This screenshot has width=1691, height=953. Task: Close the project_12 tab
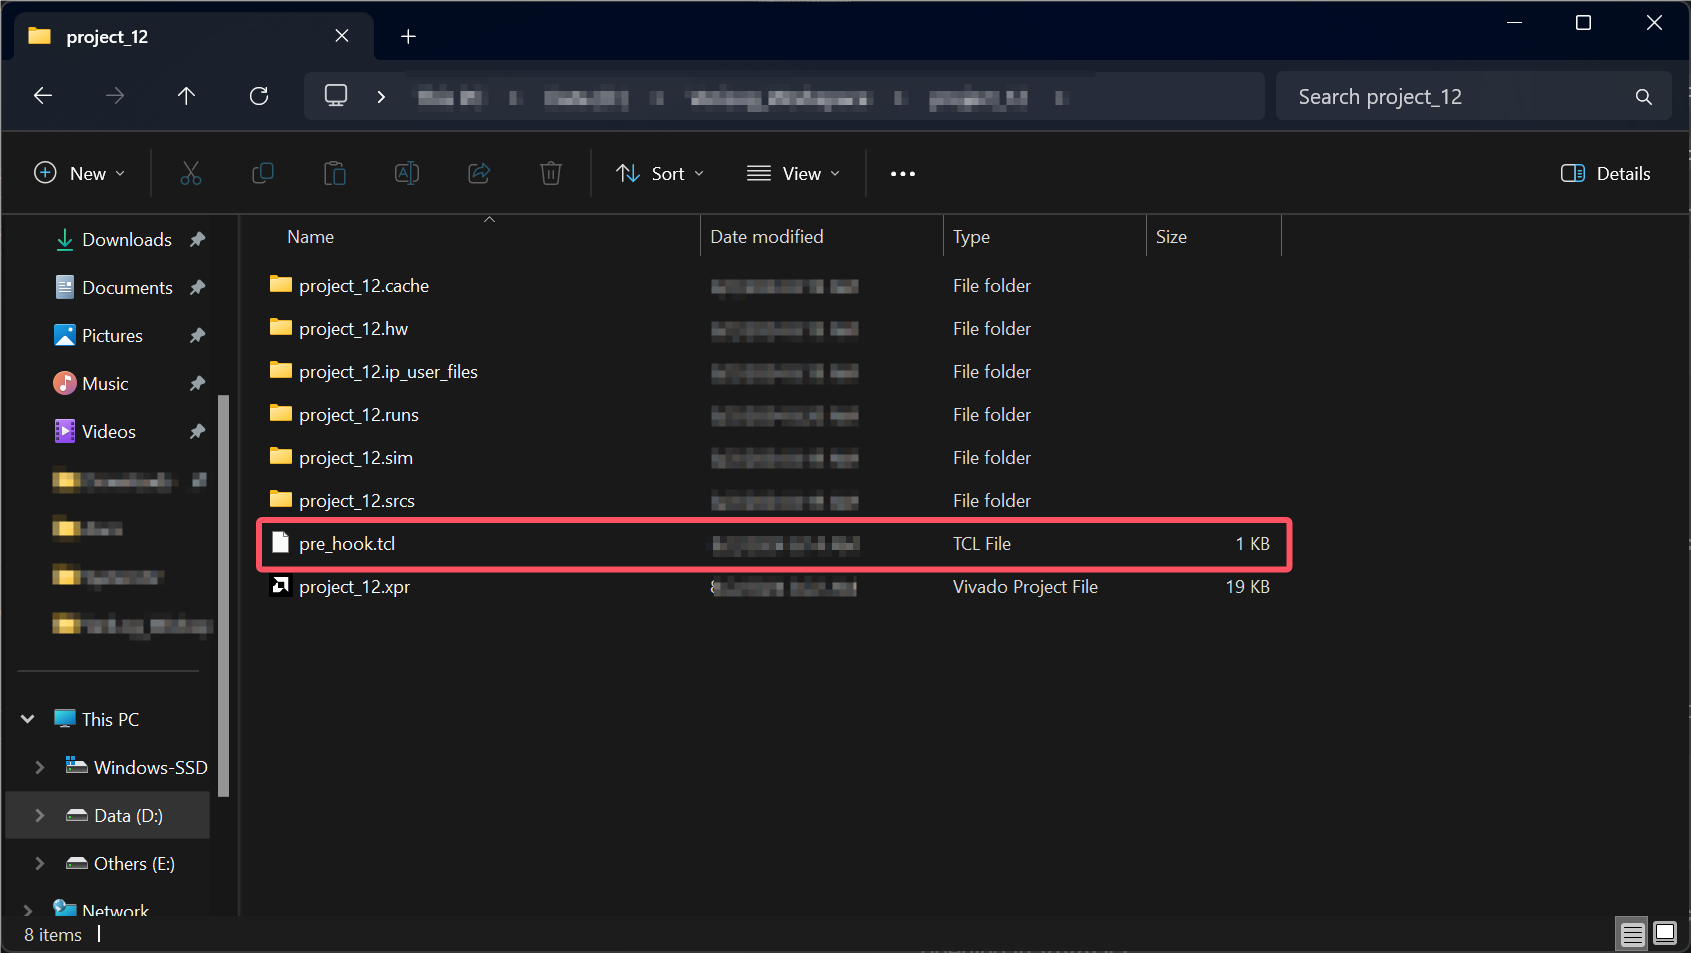pyautogui.click(x=342, y=36)
